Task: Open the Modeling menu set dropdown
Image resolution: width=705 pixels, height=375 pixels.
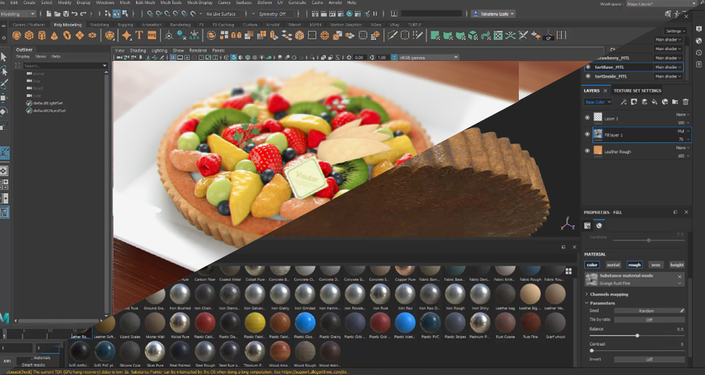Action: (x=18, y=14)
